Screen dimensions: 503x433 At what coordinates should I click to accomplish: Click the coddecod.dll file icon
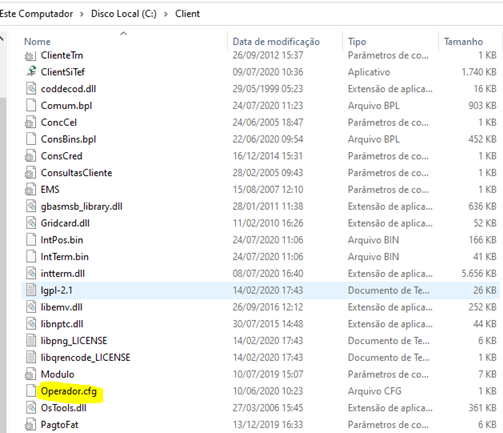click(31, 89)
